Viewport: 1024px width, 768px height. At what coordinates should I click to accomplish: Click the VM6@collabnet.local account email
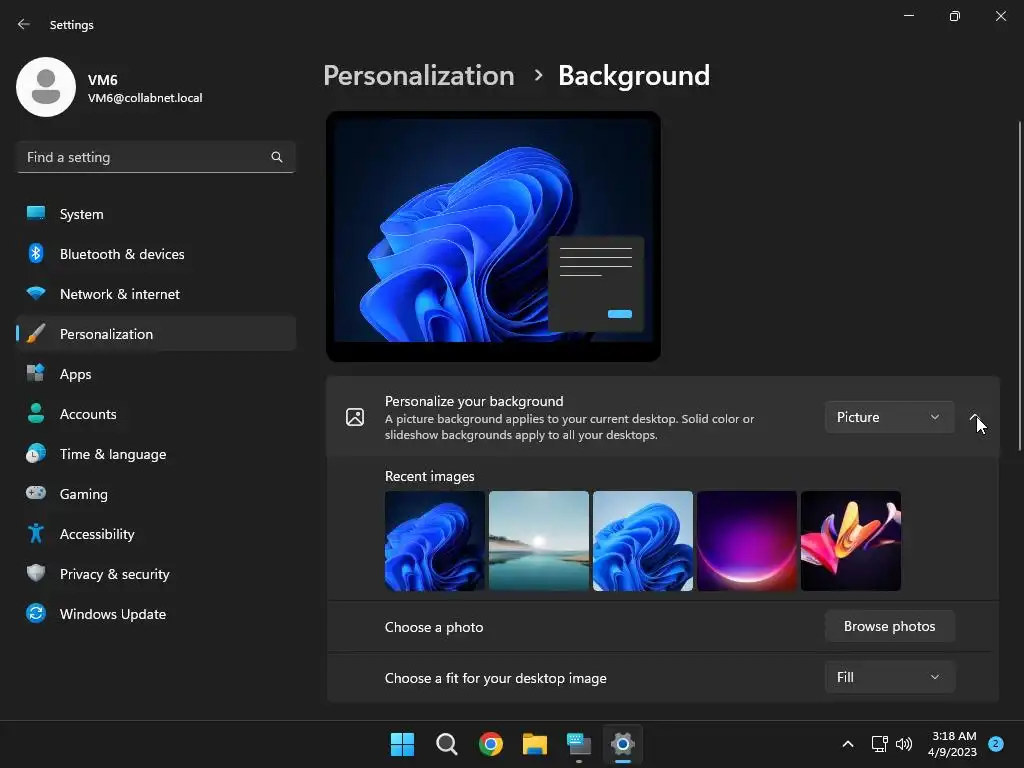[145, 98]
